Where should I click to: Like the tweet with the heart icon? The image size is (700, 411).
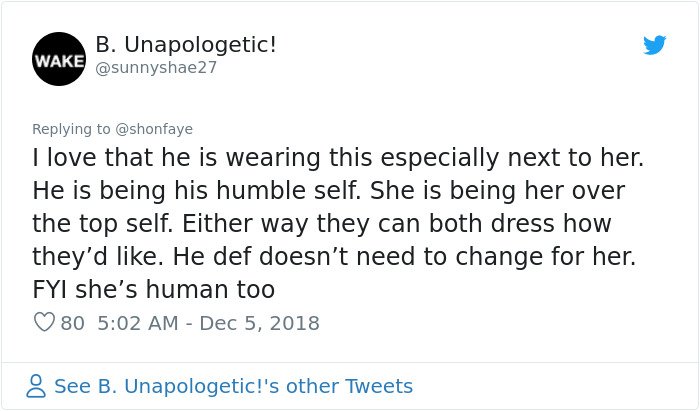[44, 322]
